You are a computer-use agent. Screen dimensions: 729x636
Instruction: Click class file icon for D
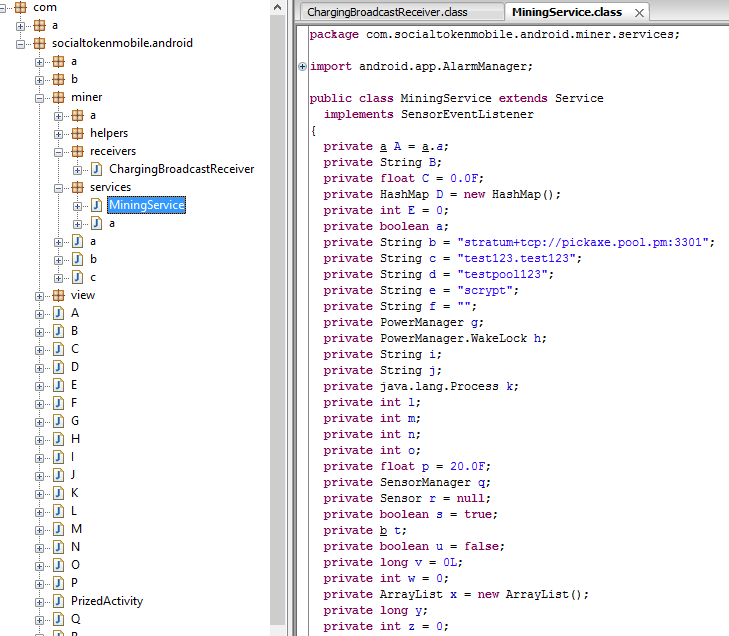(59, 367)
